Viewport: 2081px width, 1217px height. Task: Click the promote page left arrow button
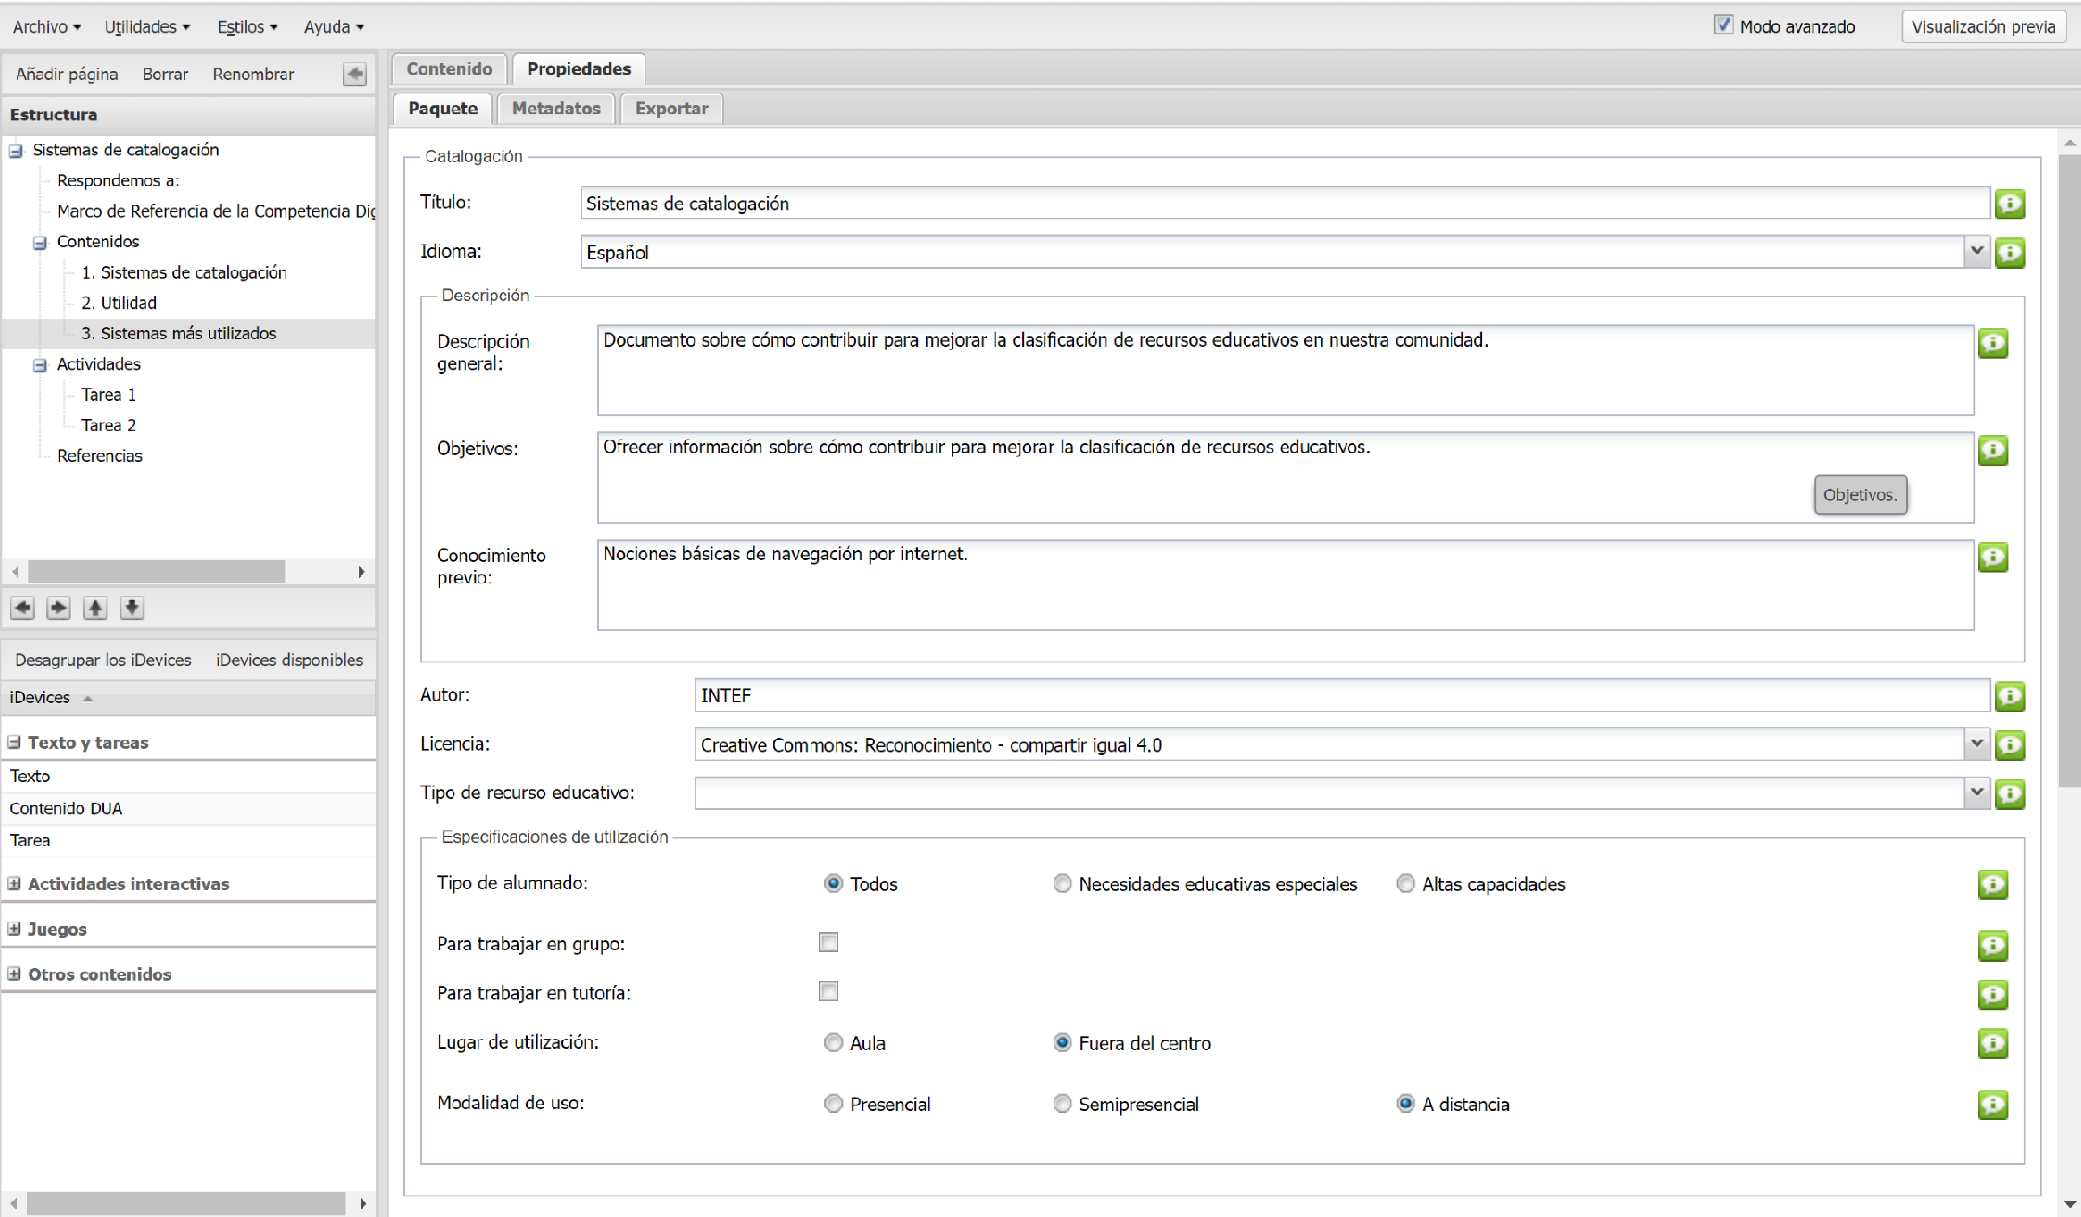22,608
